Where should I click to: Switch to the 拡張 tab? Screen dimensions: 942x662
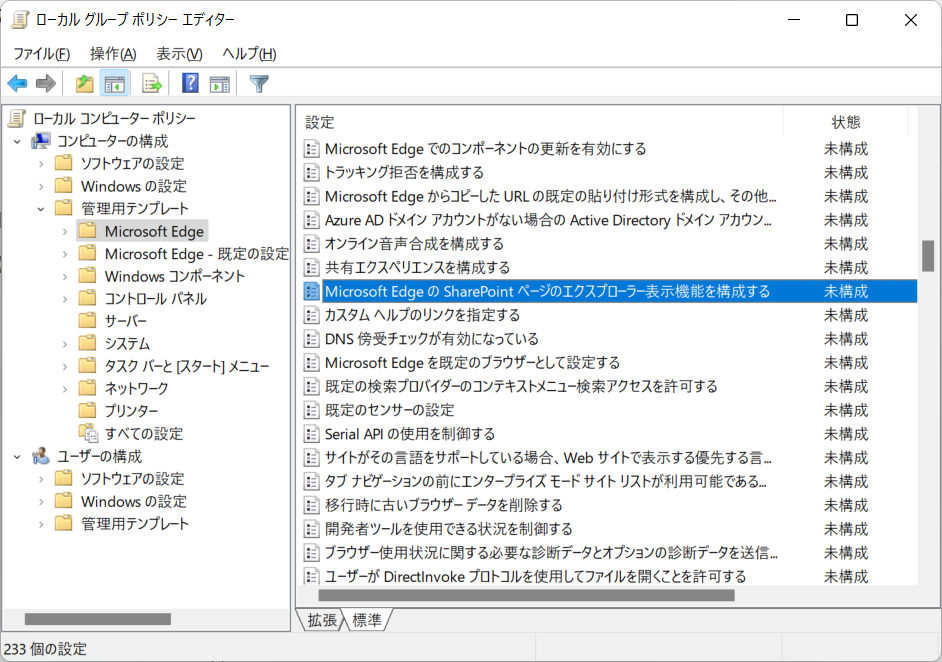coord(321,620)
